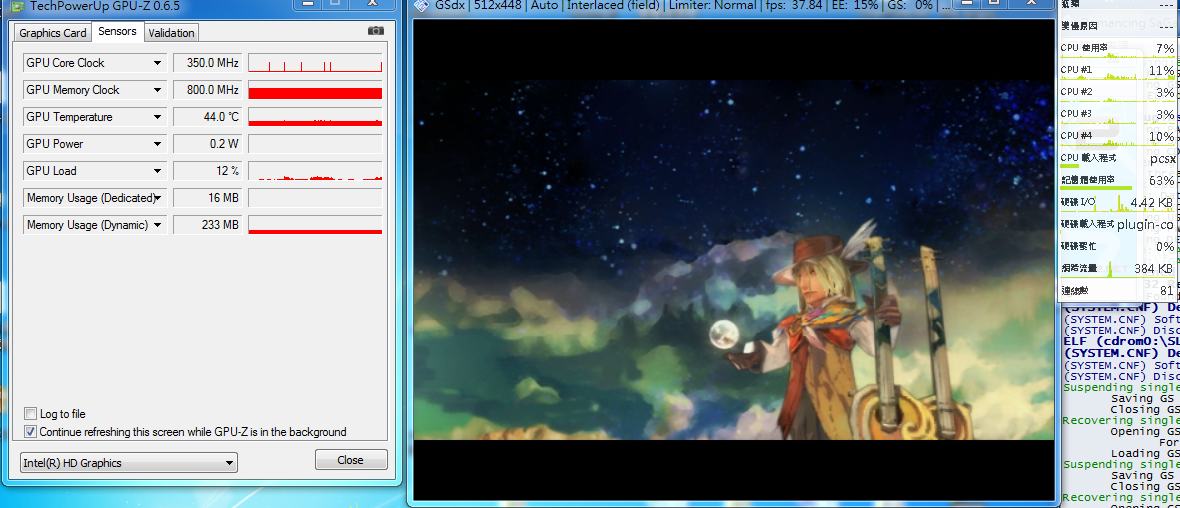
Task: Expand the Memory Usage (Dynamic) dropdown
Action: tap(157, 226)
